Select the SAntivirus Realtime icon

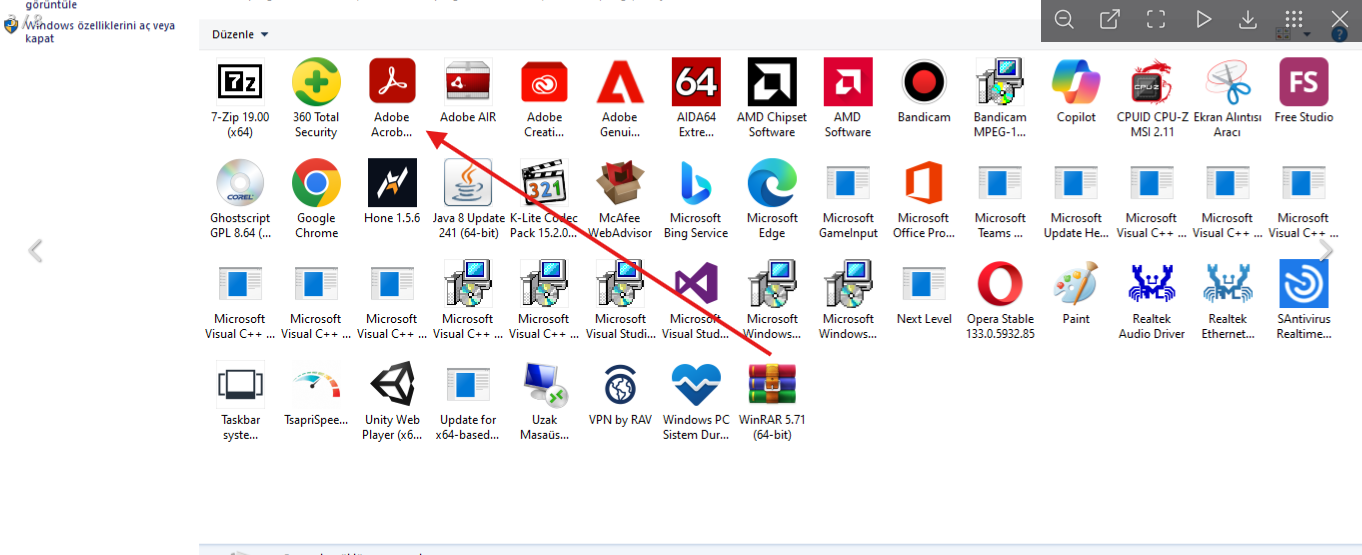click(x=1304, y=284)
